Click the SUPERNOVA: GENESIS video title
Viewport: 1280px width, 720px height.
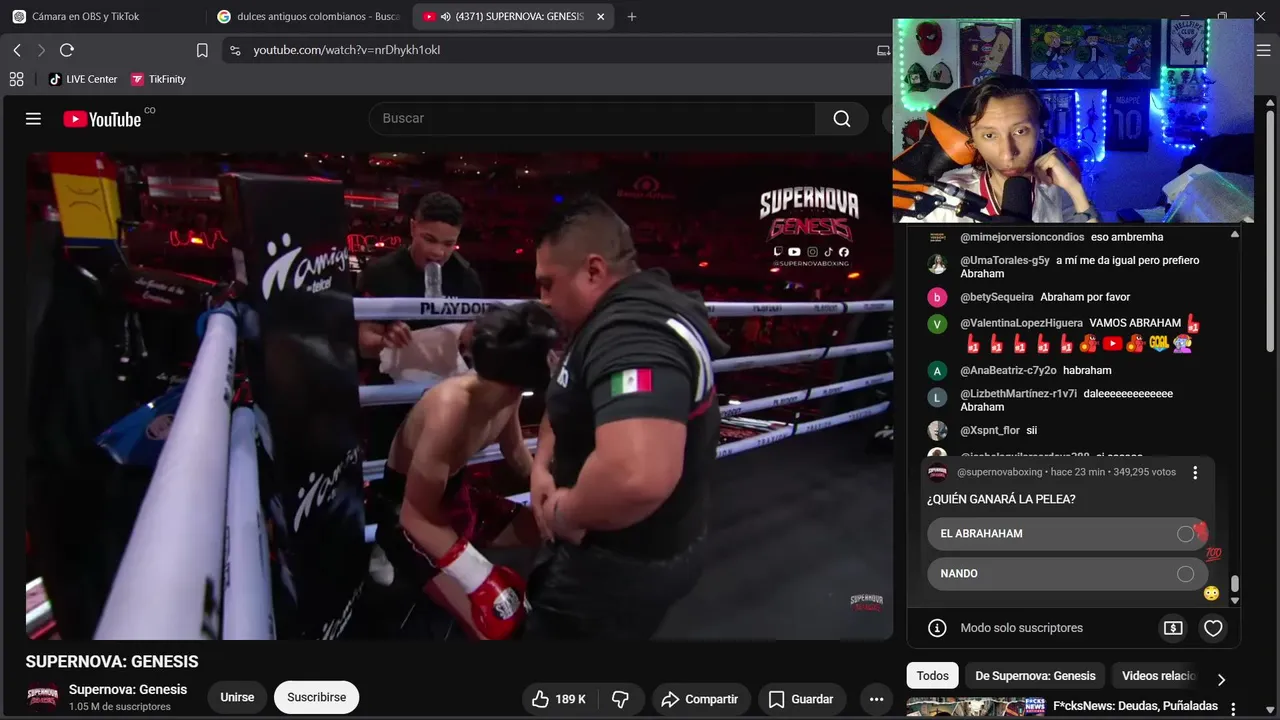112,662
